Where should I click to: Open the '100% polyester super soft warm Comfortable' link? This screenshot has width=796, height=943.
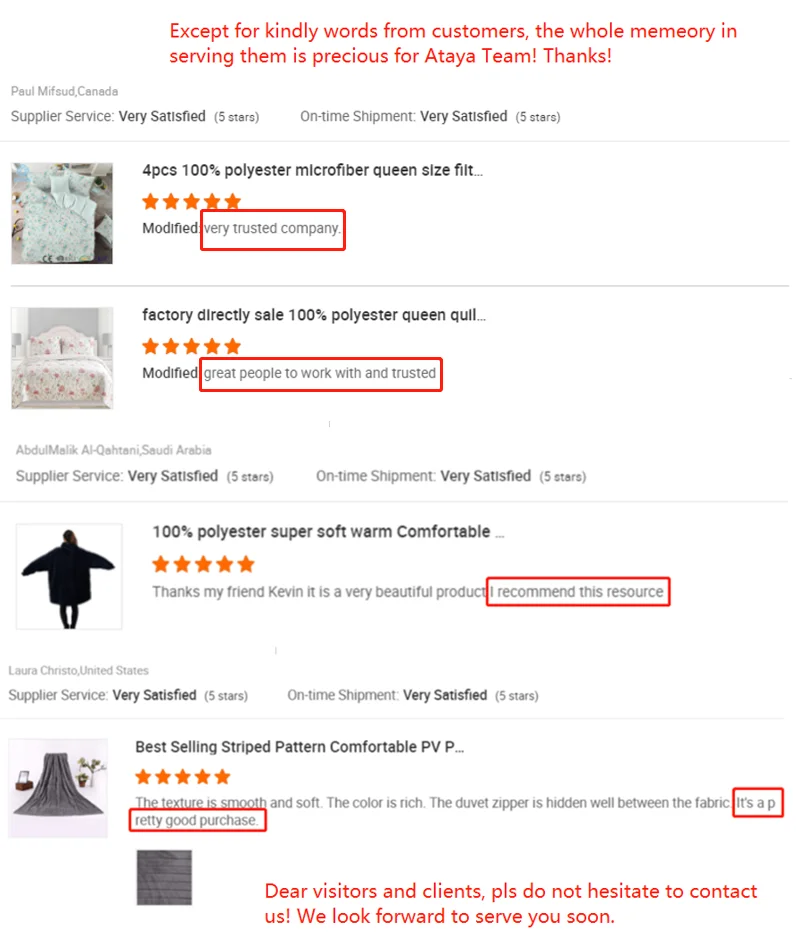(x=328, y=531)
